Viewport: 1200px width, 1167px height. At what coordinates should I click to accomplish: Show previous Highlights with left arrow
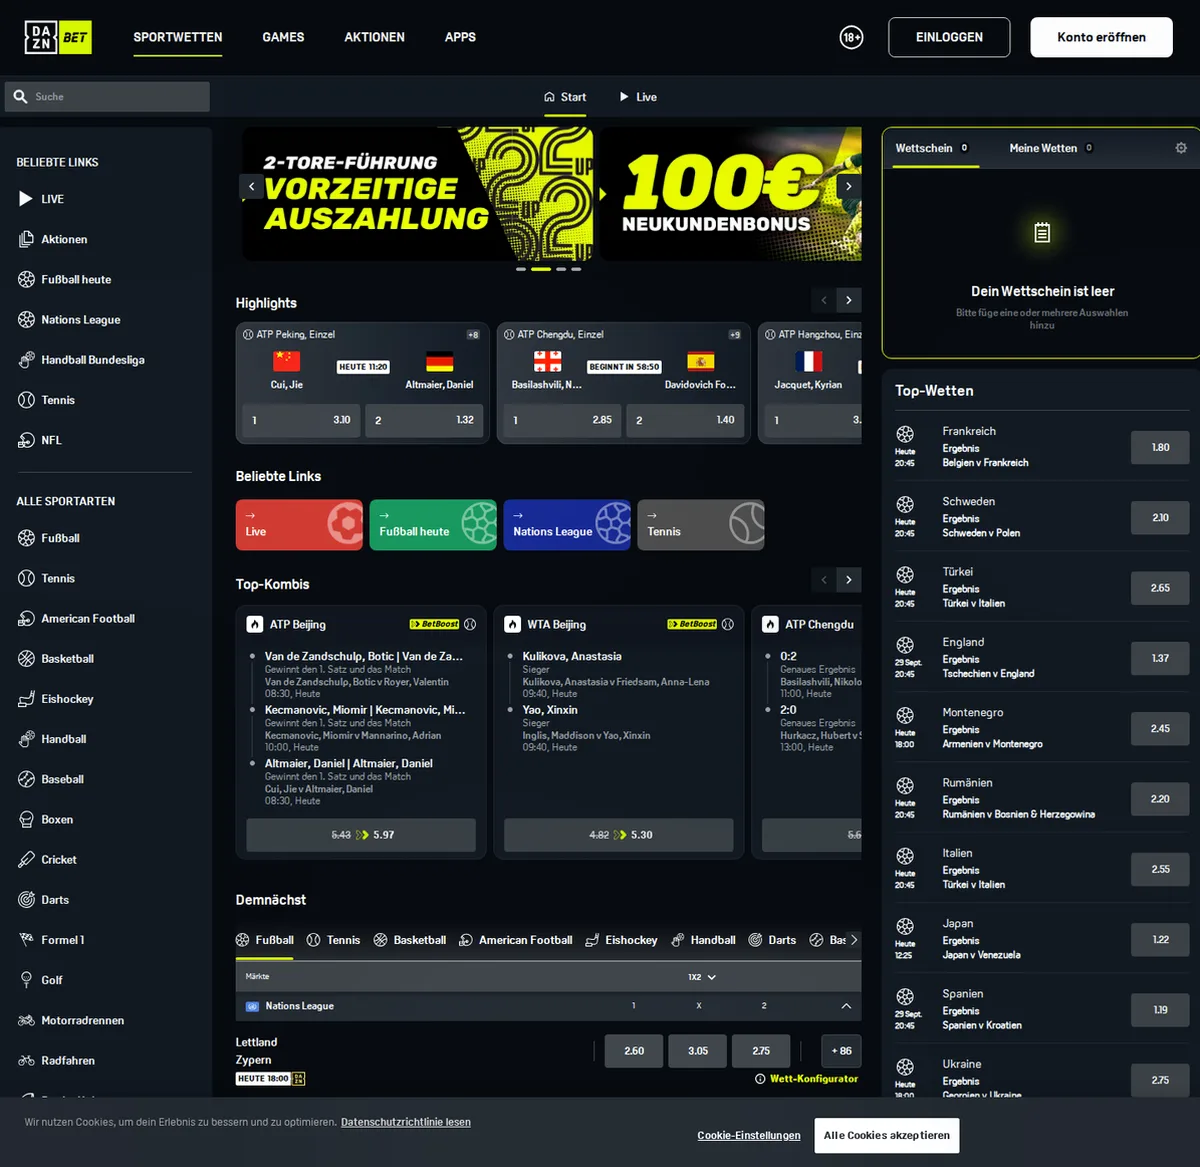[824, 300]
